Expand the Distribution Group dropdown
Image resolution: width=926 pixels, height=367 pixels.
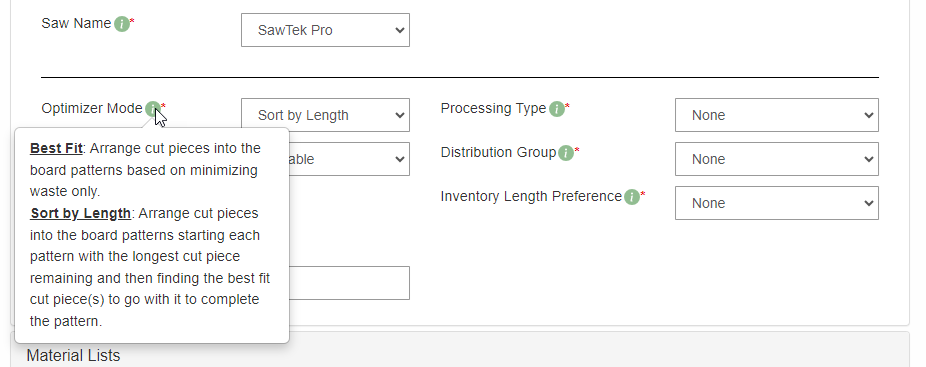pyautogui.click(x=777, y=159)
